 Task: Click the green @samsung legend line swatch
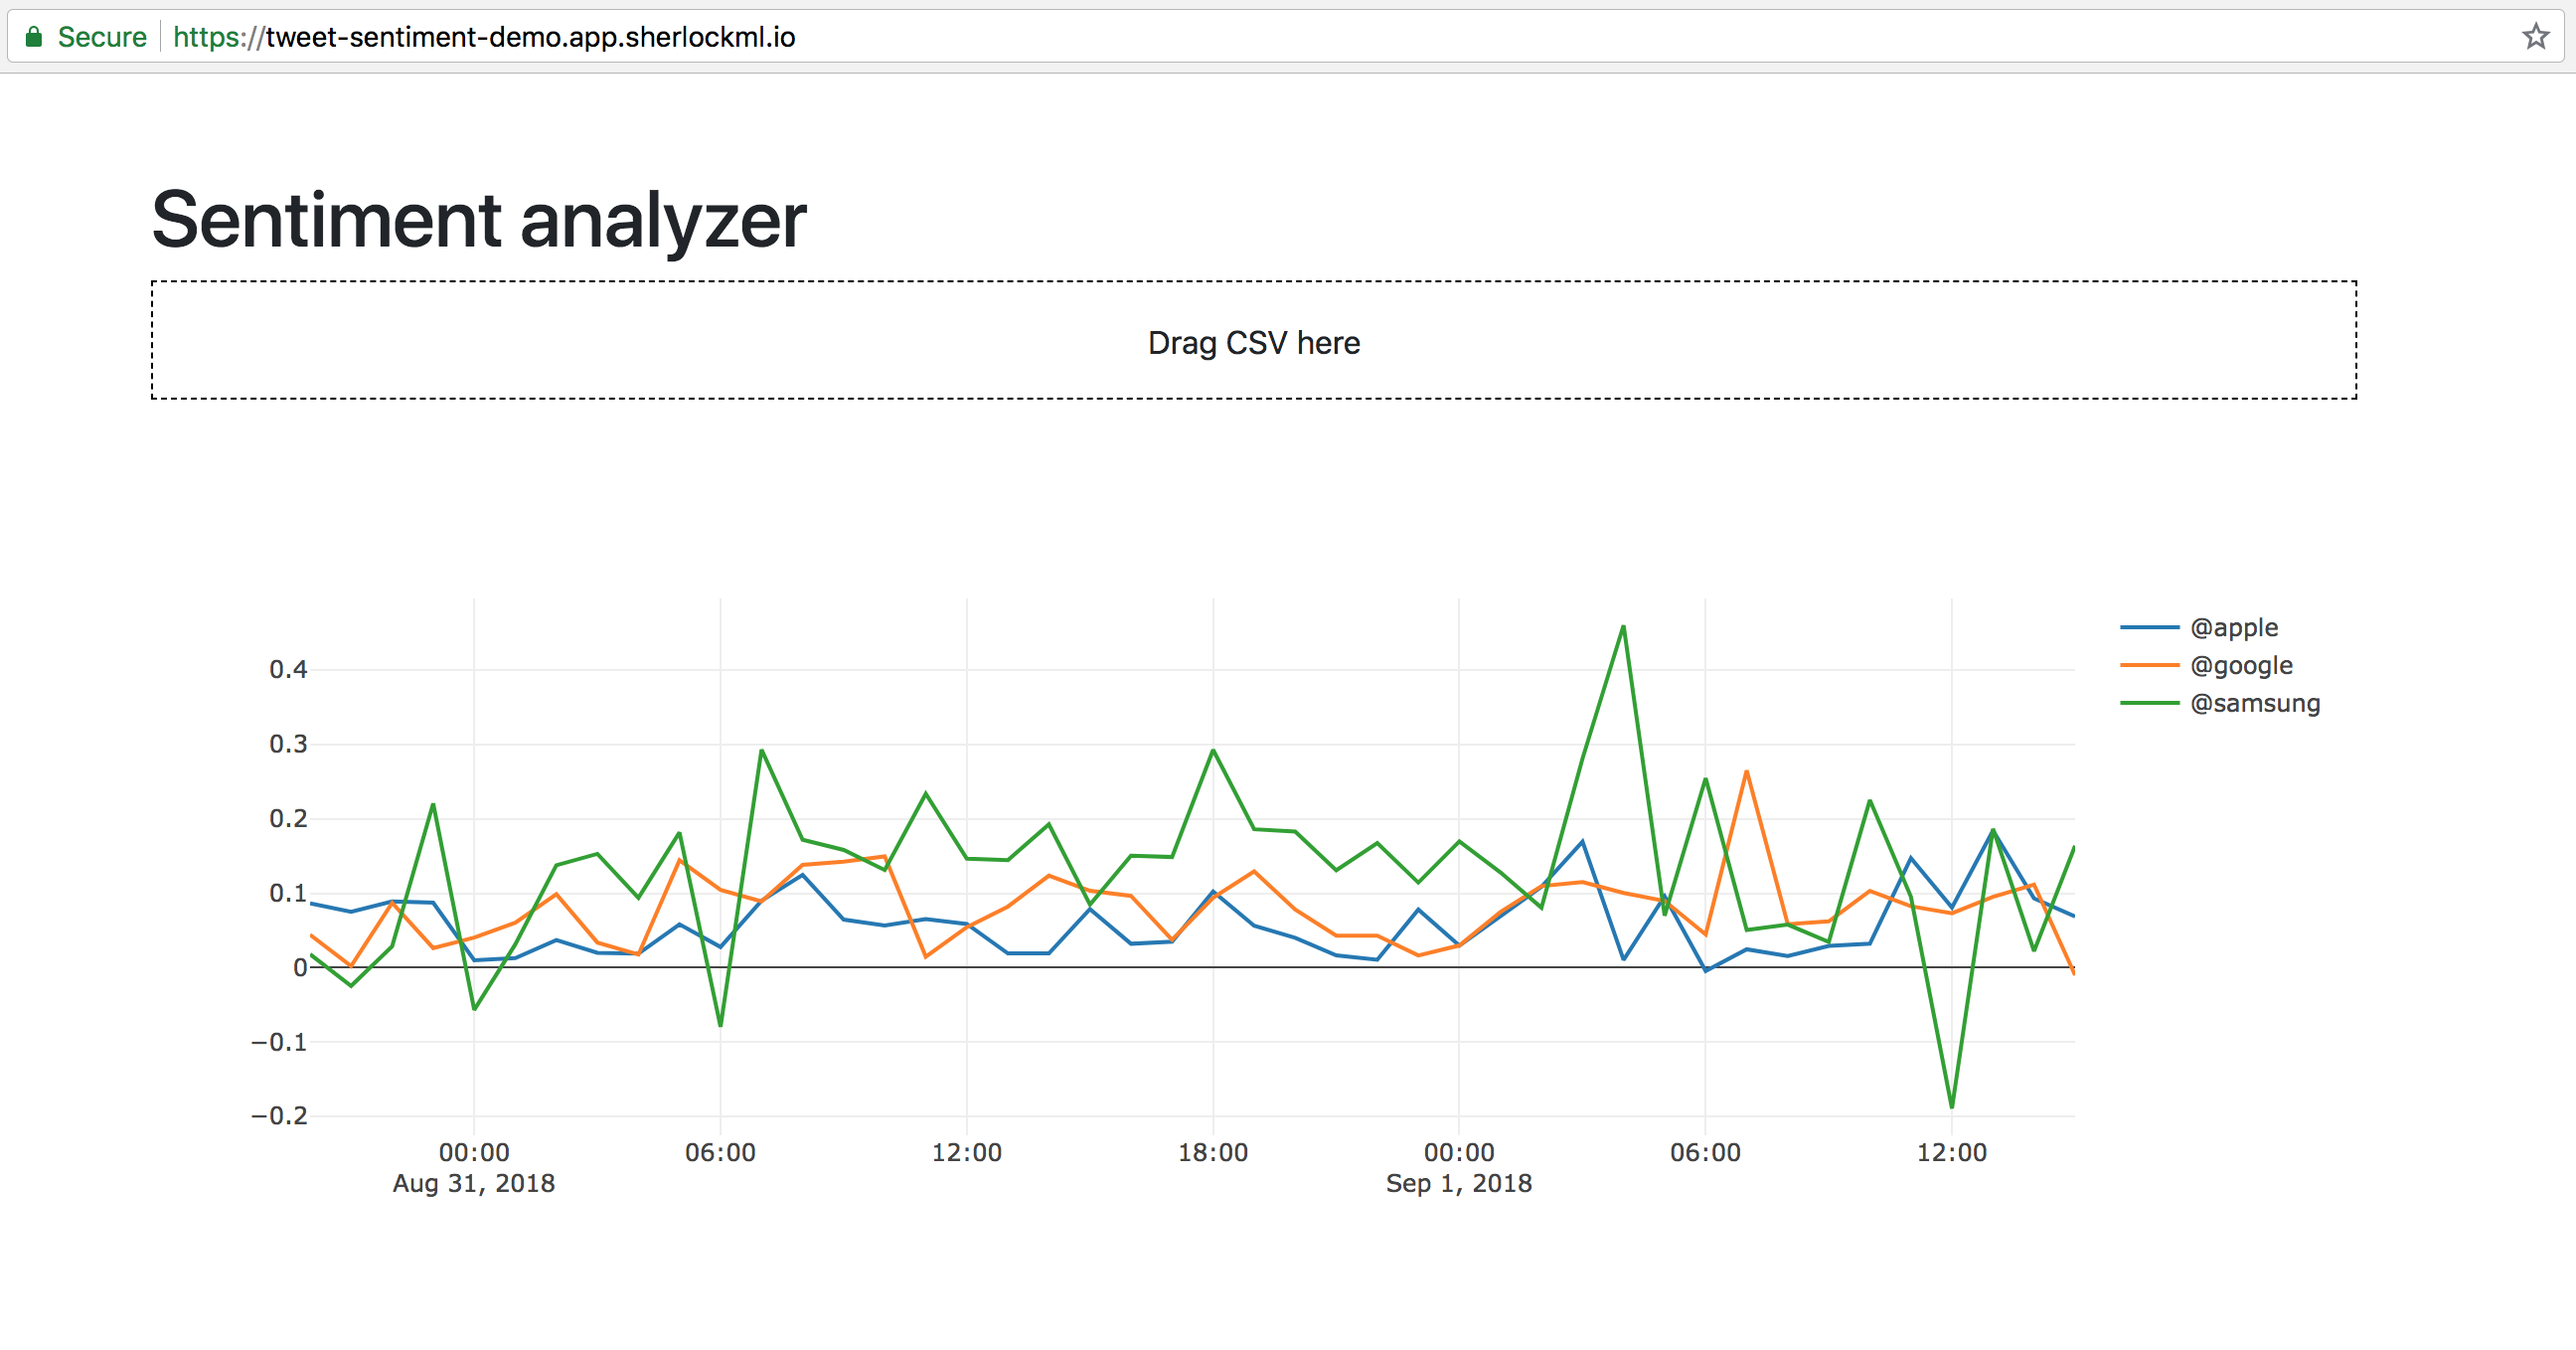(2149, 703)
